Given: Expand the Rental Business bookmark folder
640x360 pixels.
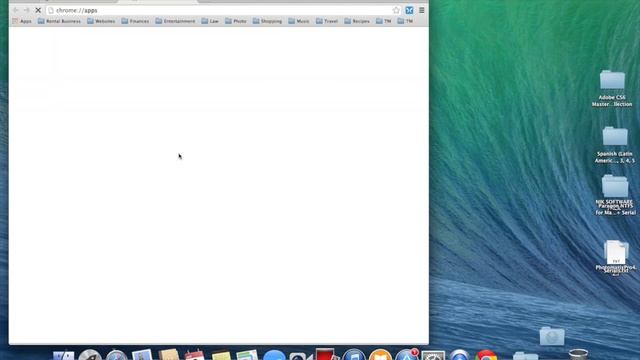Looking at the screenshot, I should click(x=59, y=21).
